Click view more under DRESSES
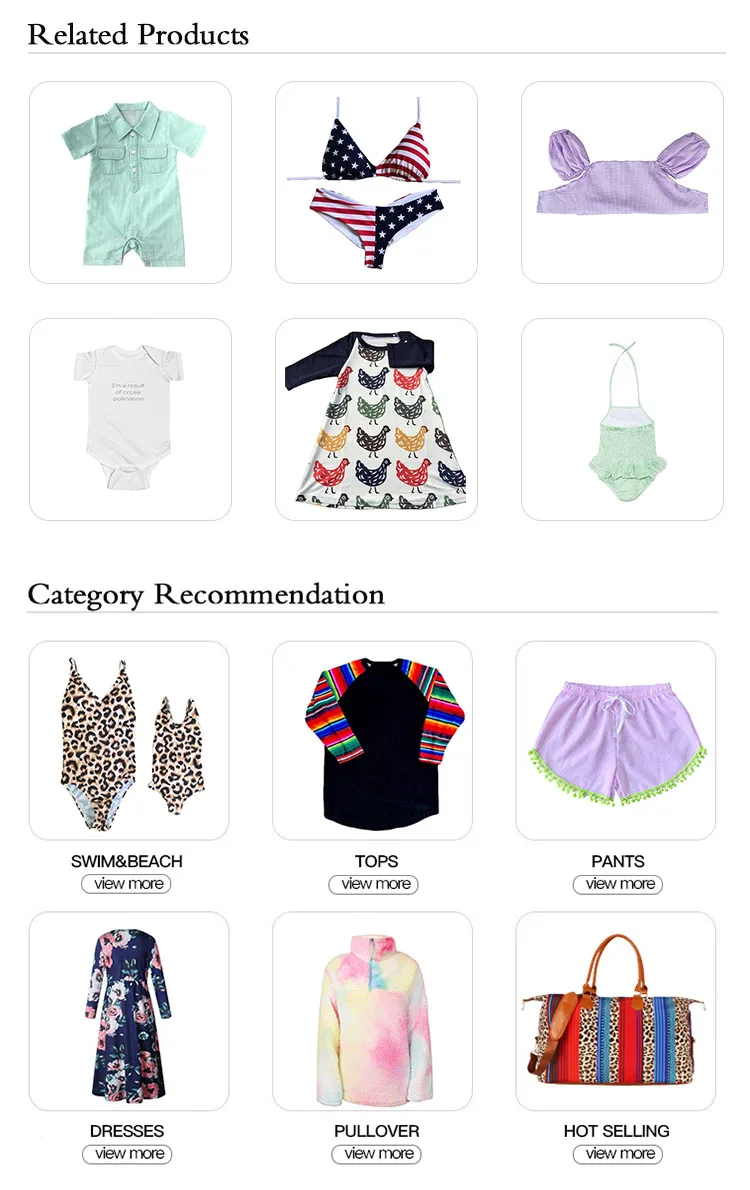Screen dimensions: 750x1190 [127, 1154]
